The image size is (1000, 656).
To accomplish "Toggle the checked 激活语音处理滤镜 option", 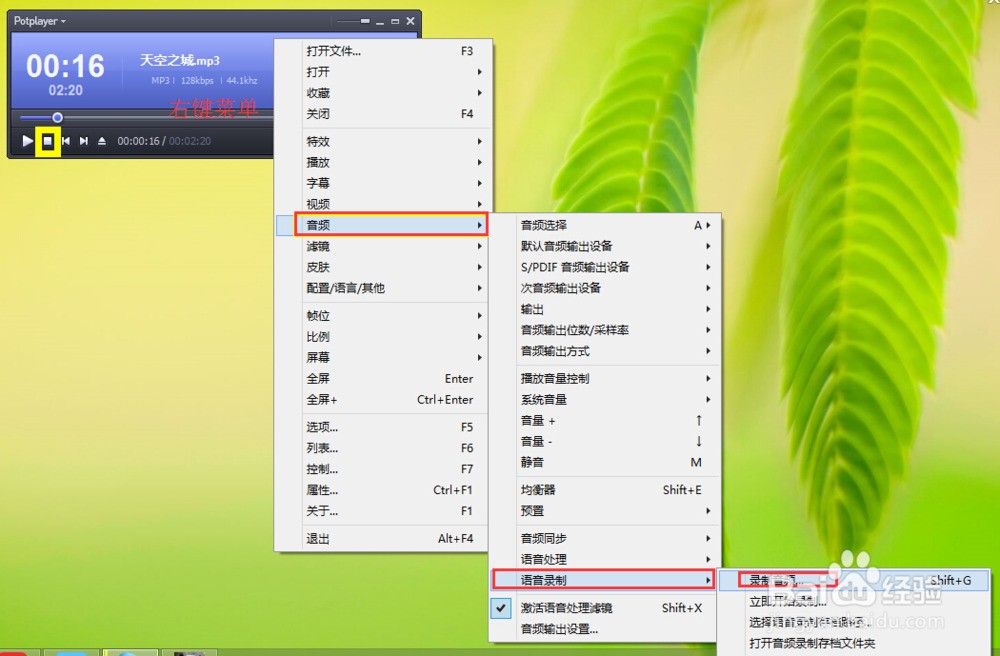I will pos(605,608).
